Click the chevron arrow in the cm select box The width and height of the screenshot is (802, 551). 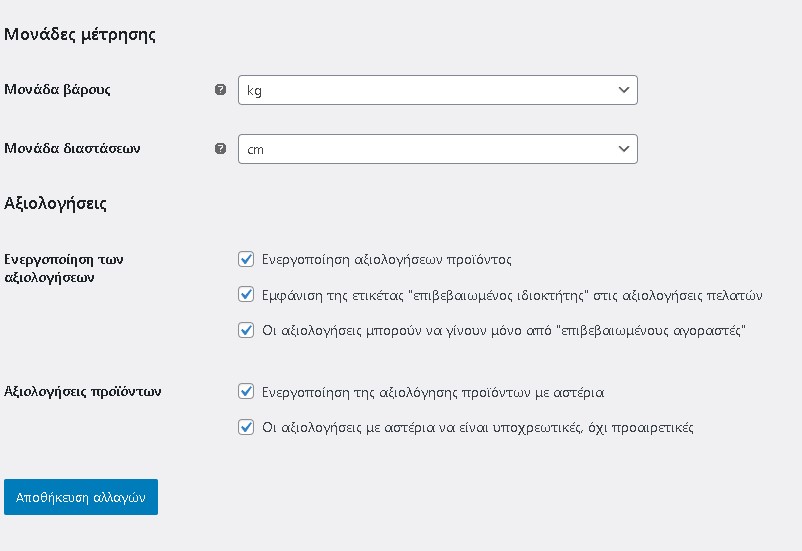coord(623,149)
